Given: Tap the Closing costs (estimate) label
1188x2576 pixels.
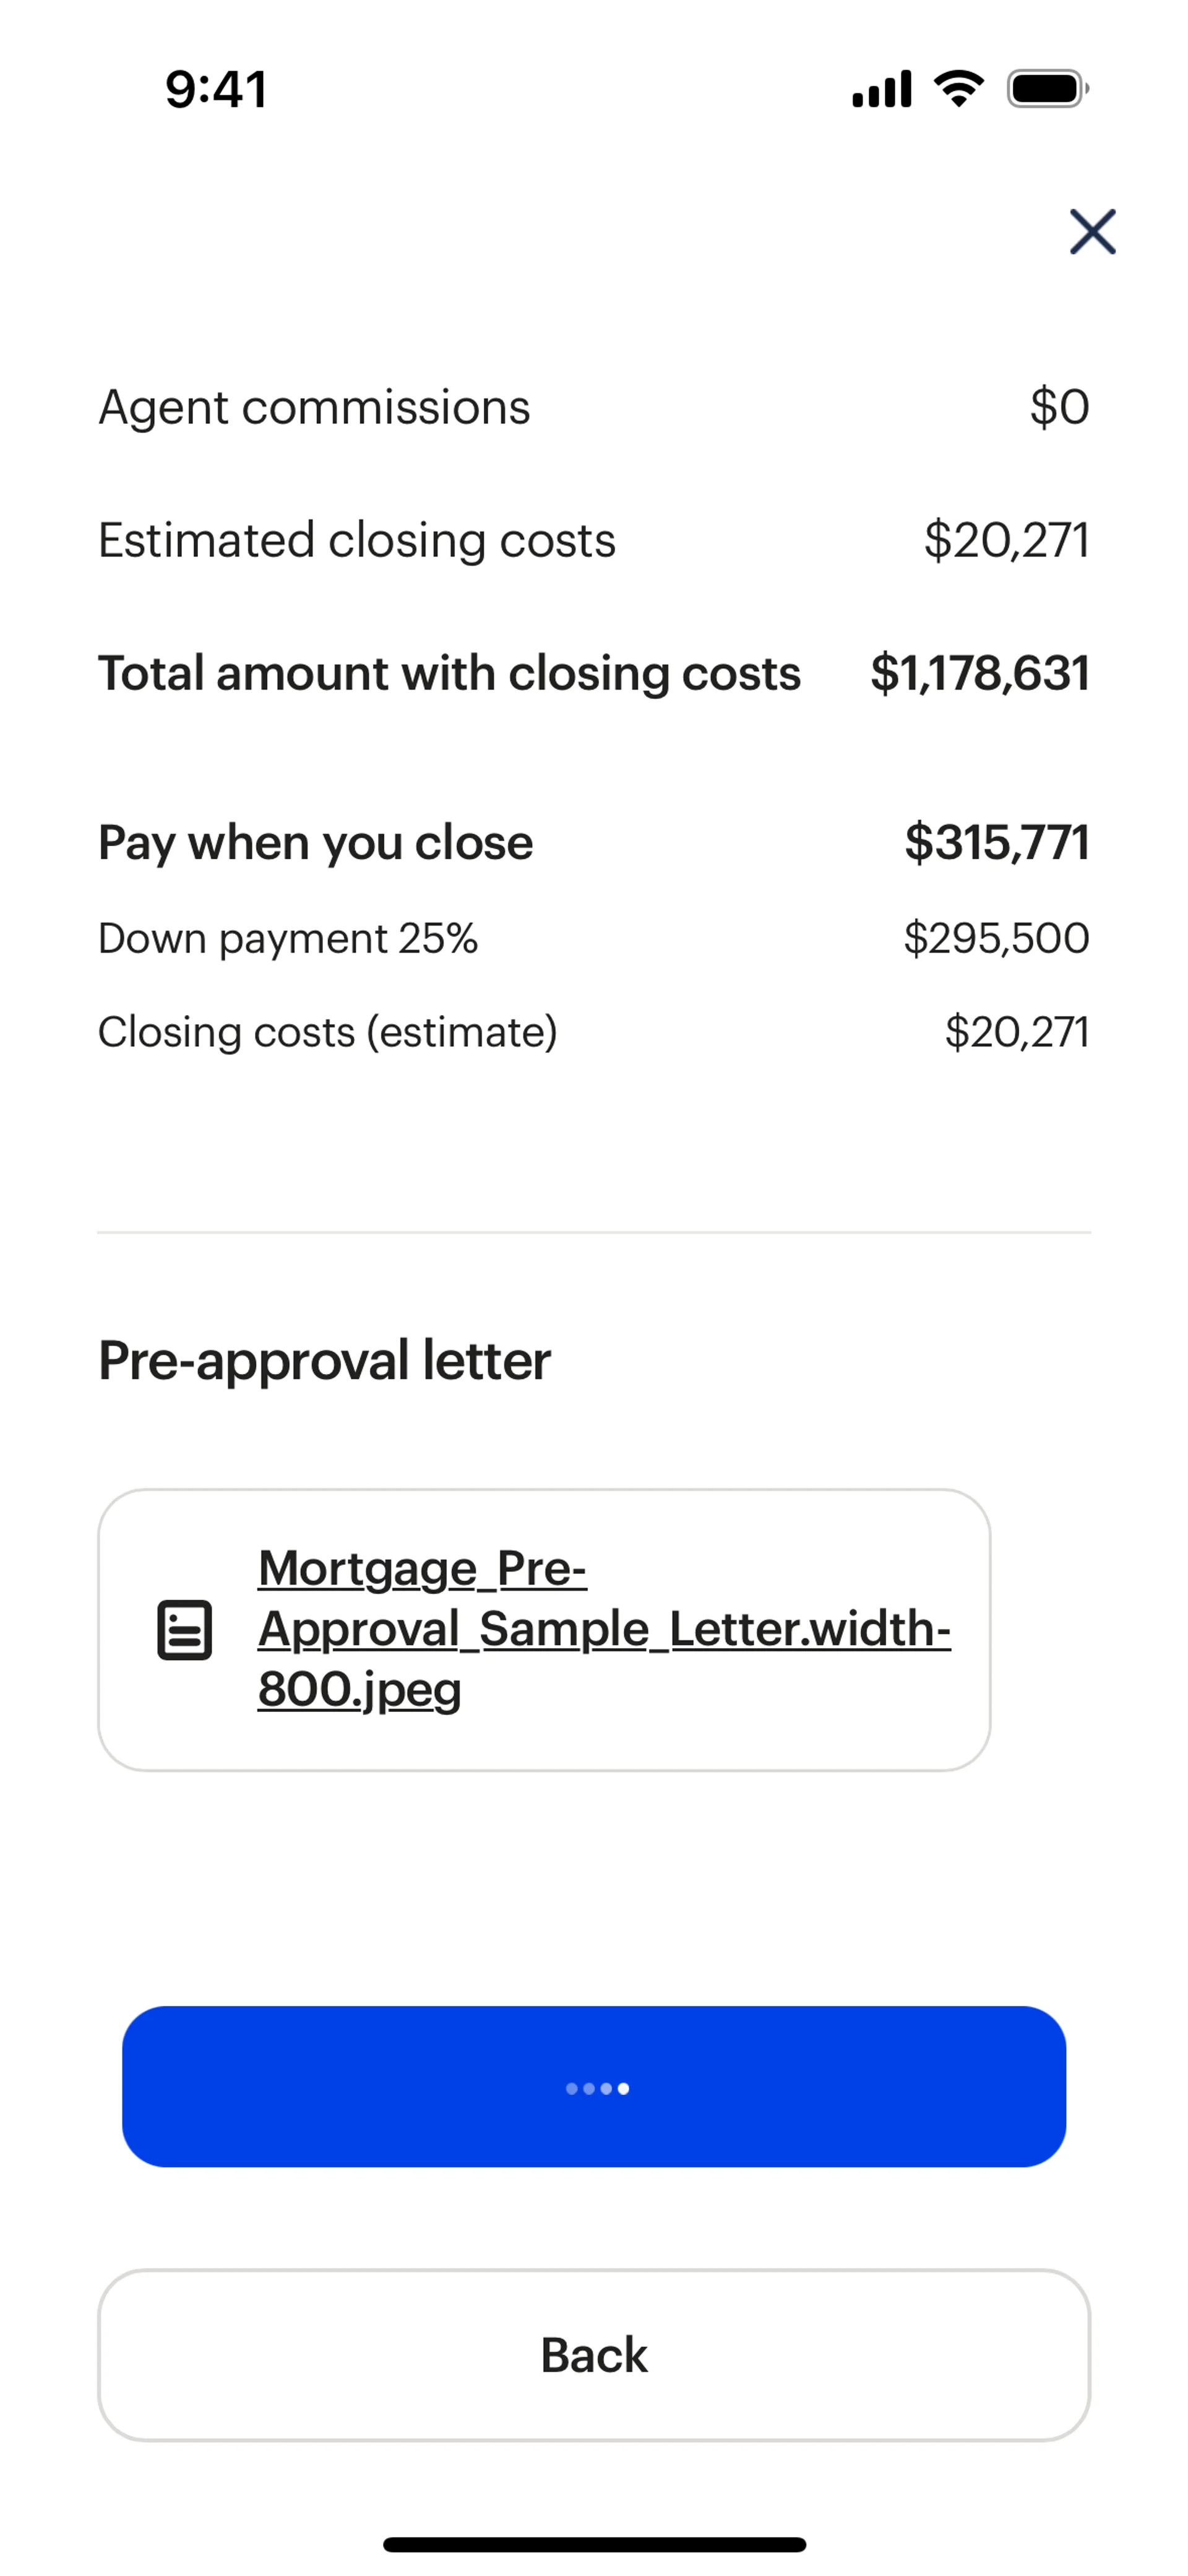Looking at the screenshot, I should [x=327, y=1032].
